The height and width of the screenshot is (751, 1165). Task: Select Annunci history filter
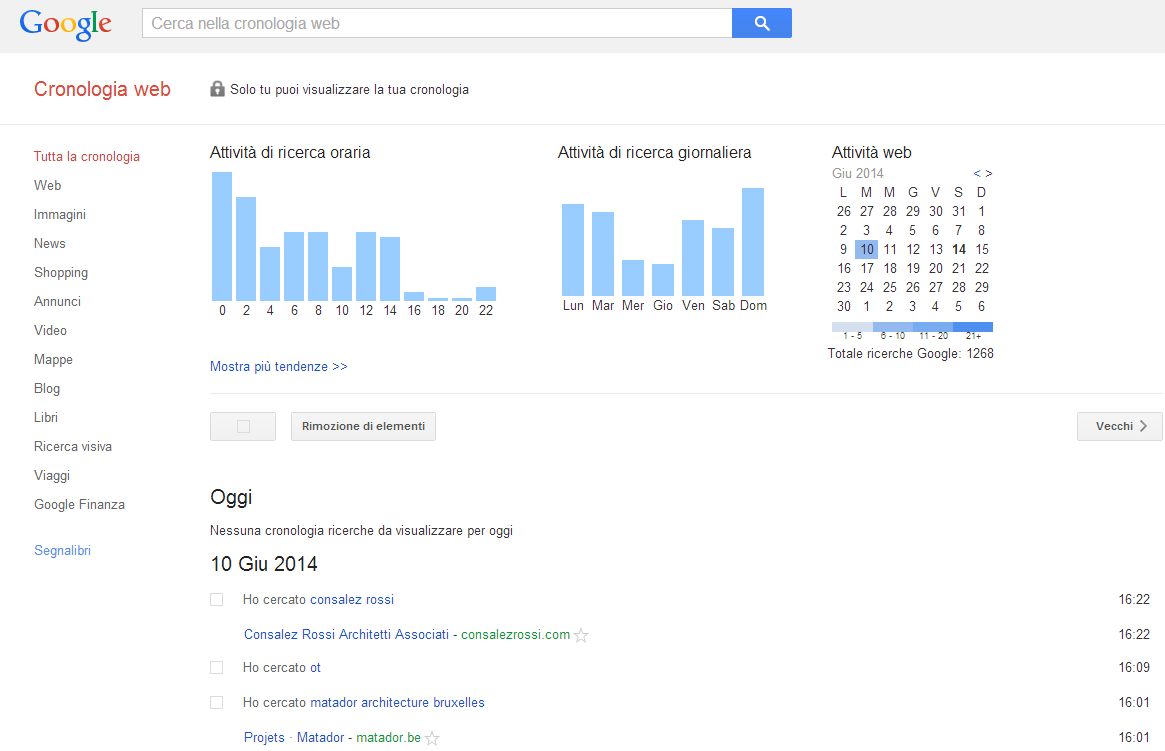click(57, 301)
